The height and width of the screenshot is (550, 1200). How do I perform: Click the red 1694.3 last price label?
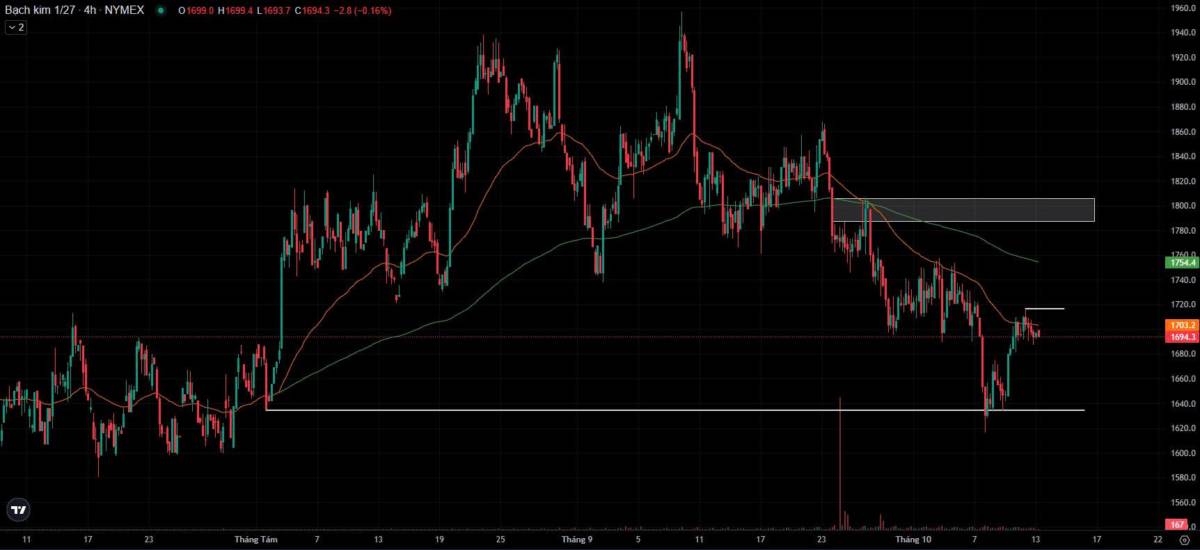point(1182,337)
